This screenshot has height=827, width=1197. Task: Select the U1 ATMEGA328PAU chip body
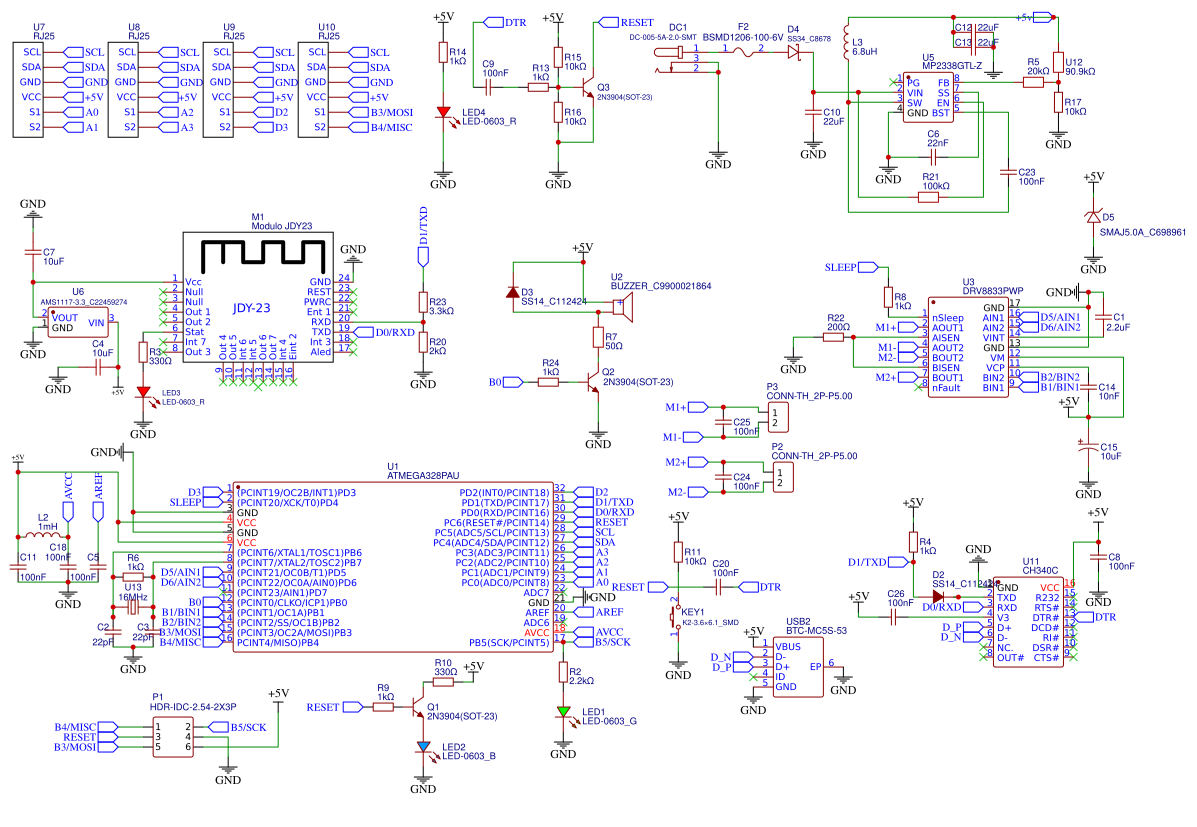point(393,567)
